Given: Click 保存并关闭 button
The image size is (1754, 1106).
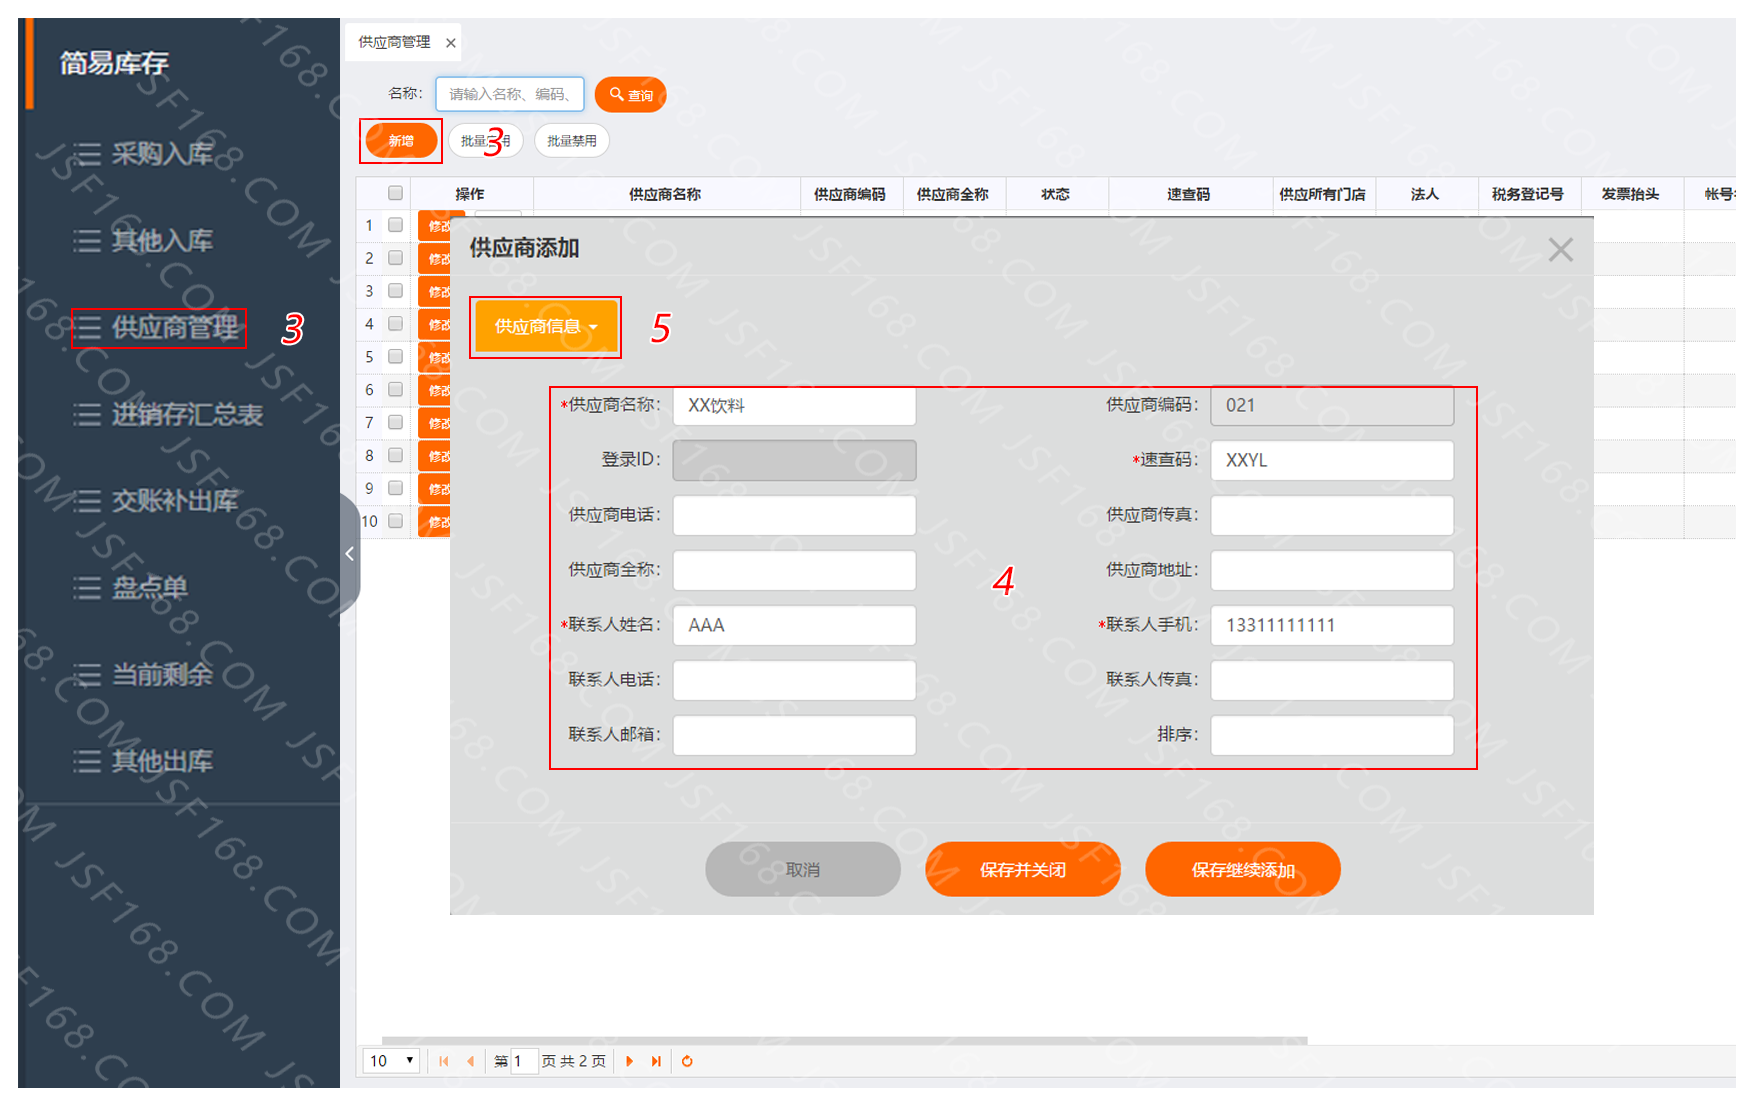Looking at the screenshot, I should (x=1023, y=869).
